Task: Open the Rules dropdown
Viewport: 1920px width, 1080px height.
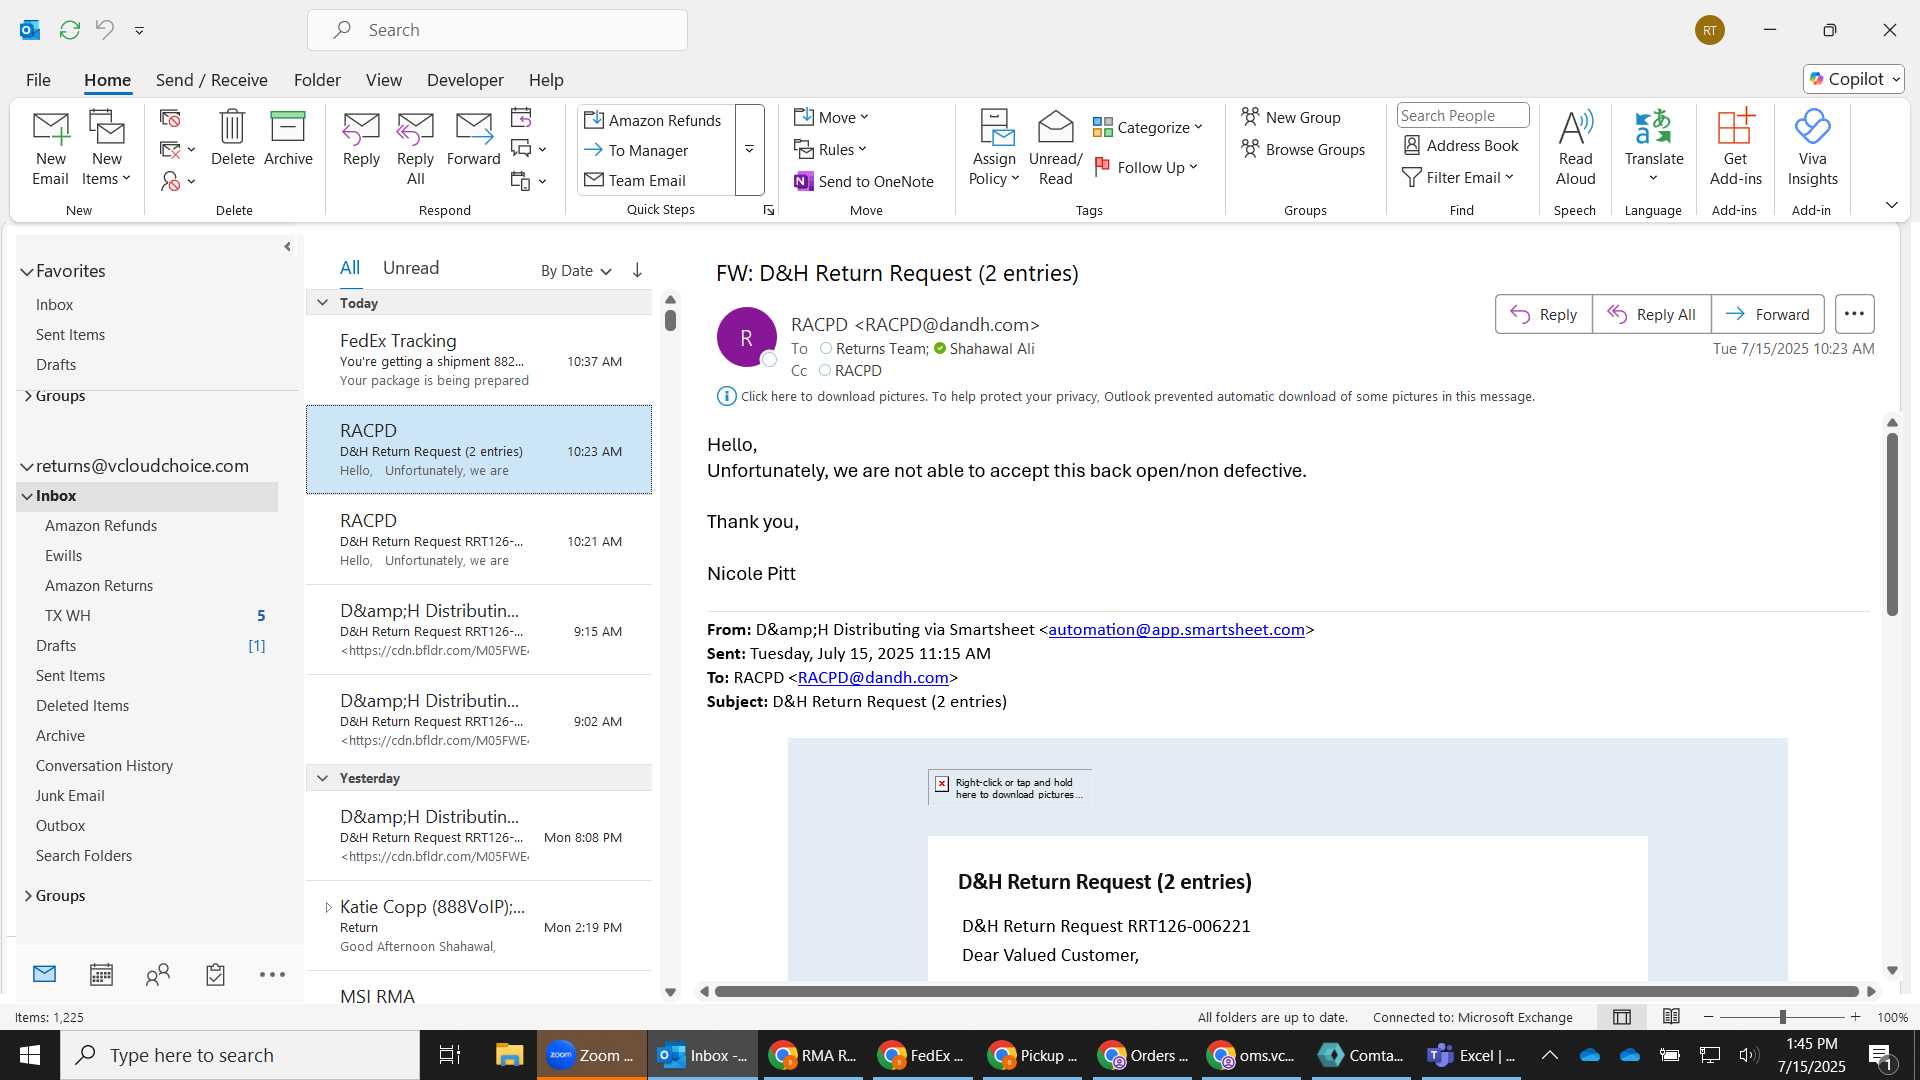Action: point(831,149)
